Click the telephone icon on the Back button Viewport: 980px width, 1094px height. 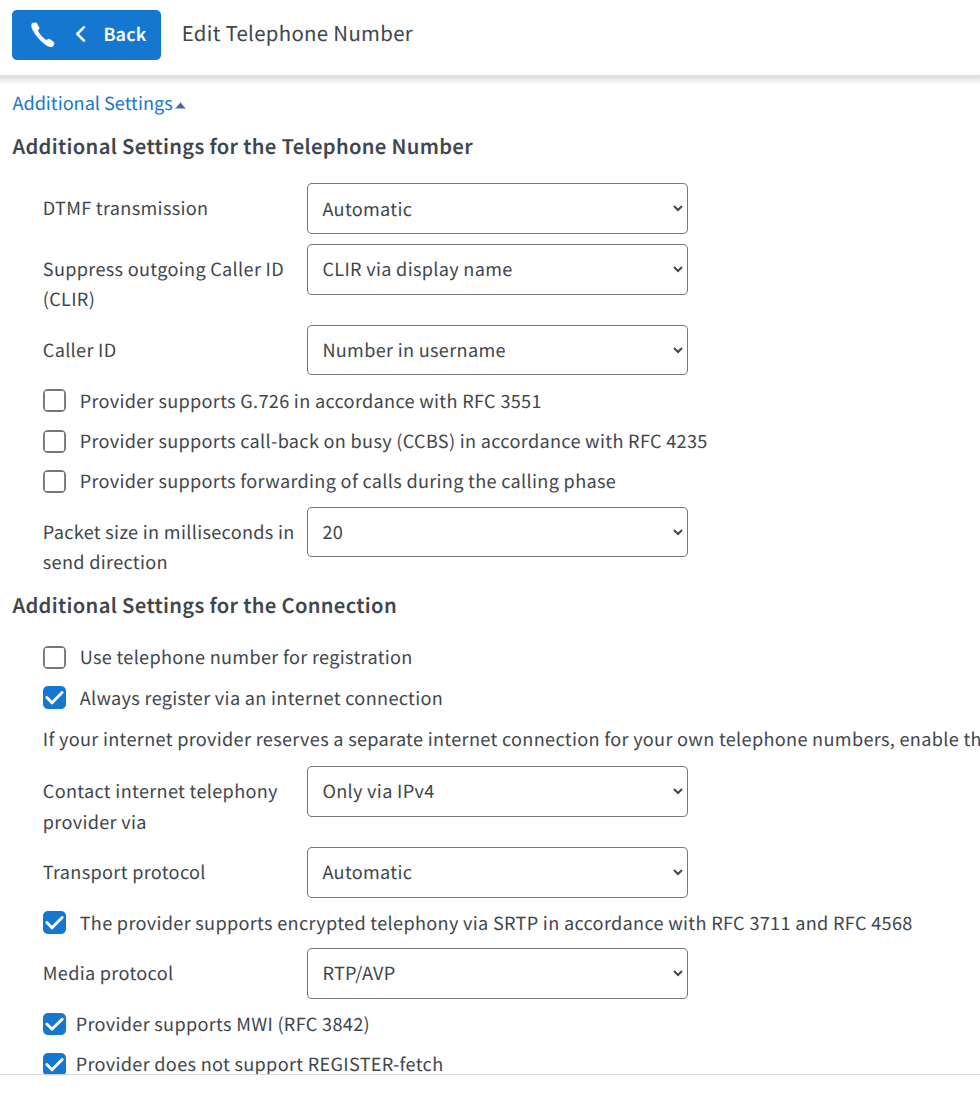(x=41, y=34)
